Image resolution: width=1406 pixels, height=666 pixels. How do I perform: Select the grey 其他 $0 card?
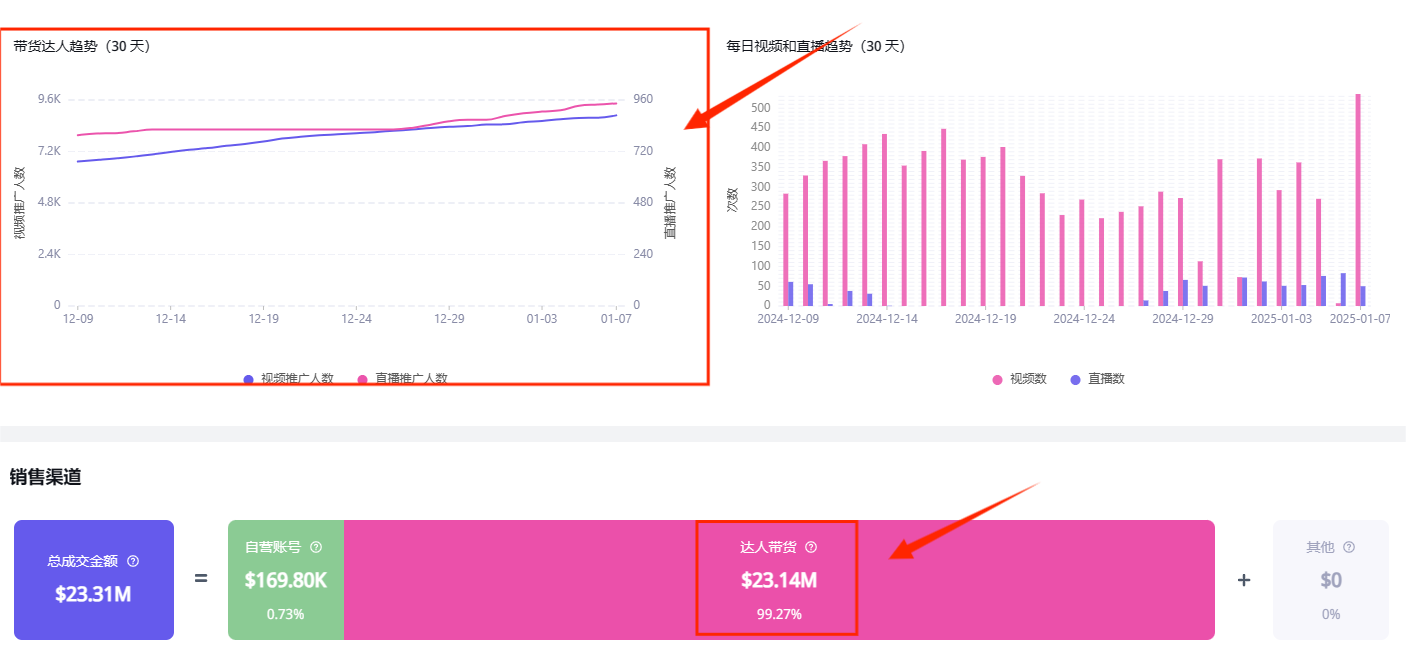click(1330, 580)
